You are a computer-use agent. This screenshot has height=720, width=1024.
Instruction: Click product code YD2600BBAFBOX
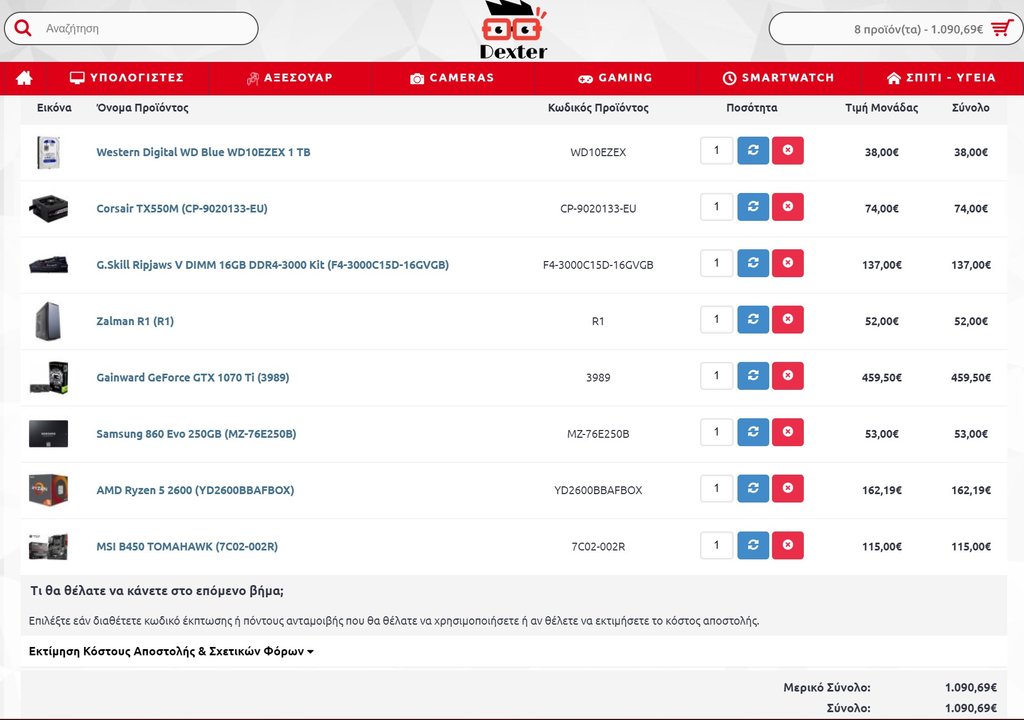pos(598,490)
